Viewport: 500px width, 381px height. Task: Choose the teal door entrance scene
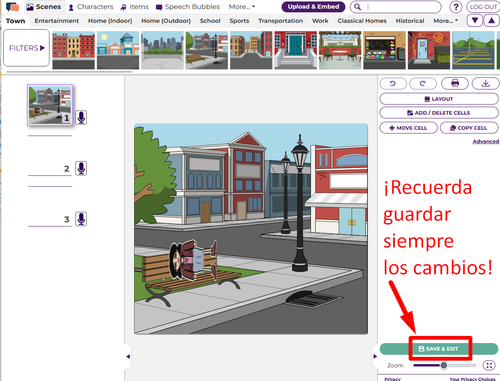(296, 50)
